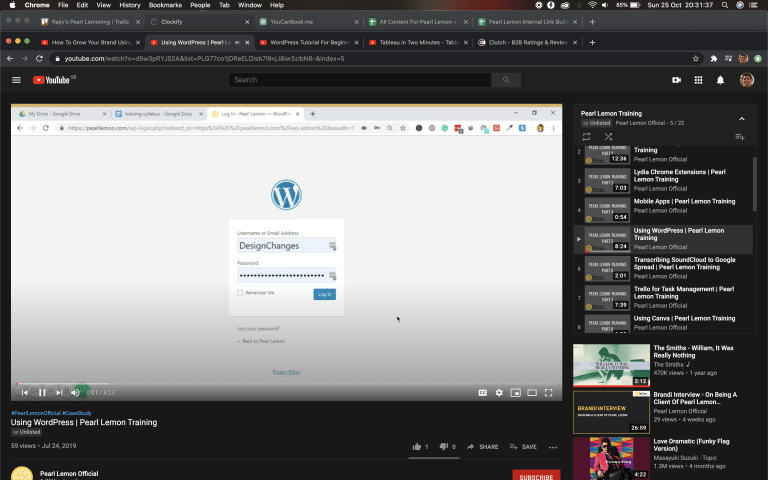Enter full screen mode
The image size is (768, 480).
[x=549, y=392]
